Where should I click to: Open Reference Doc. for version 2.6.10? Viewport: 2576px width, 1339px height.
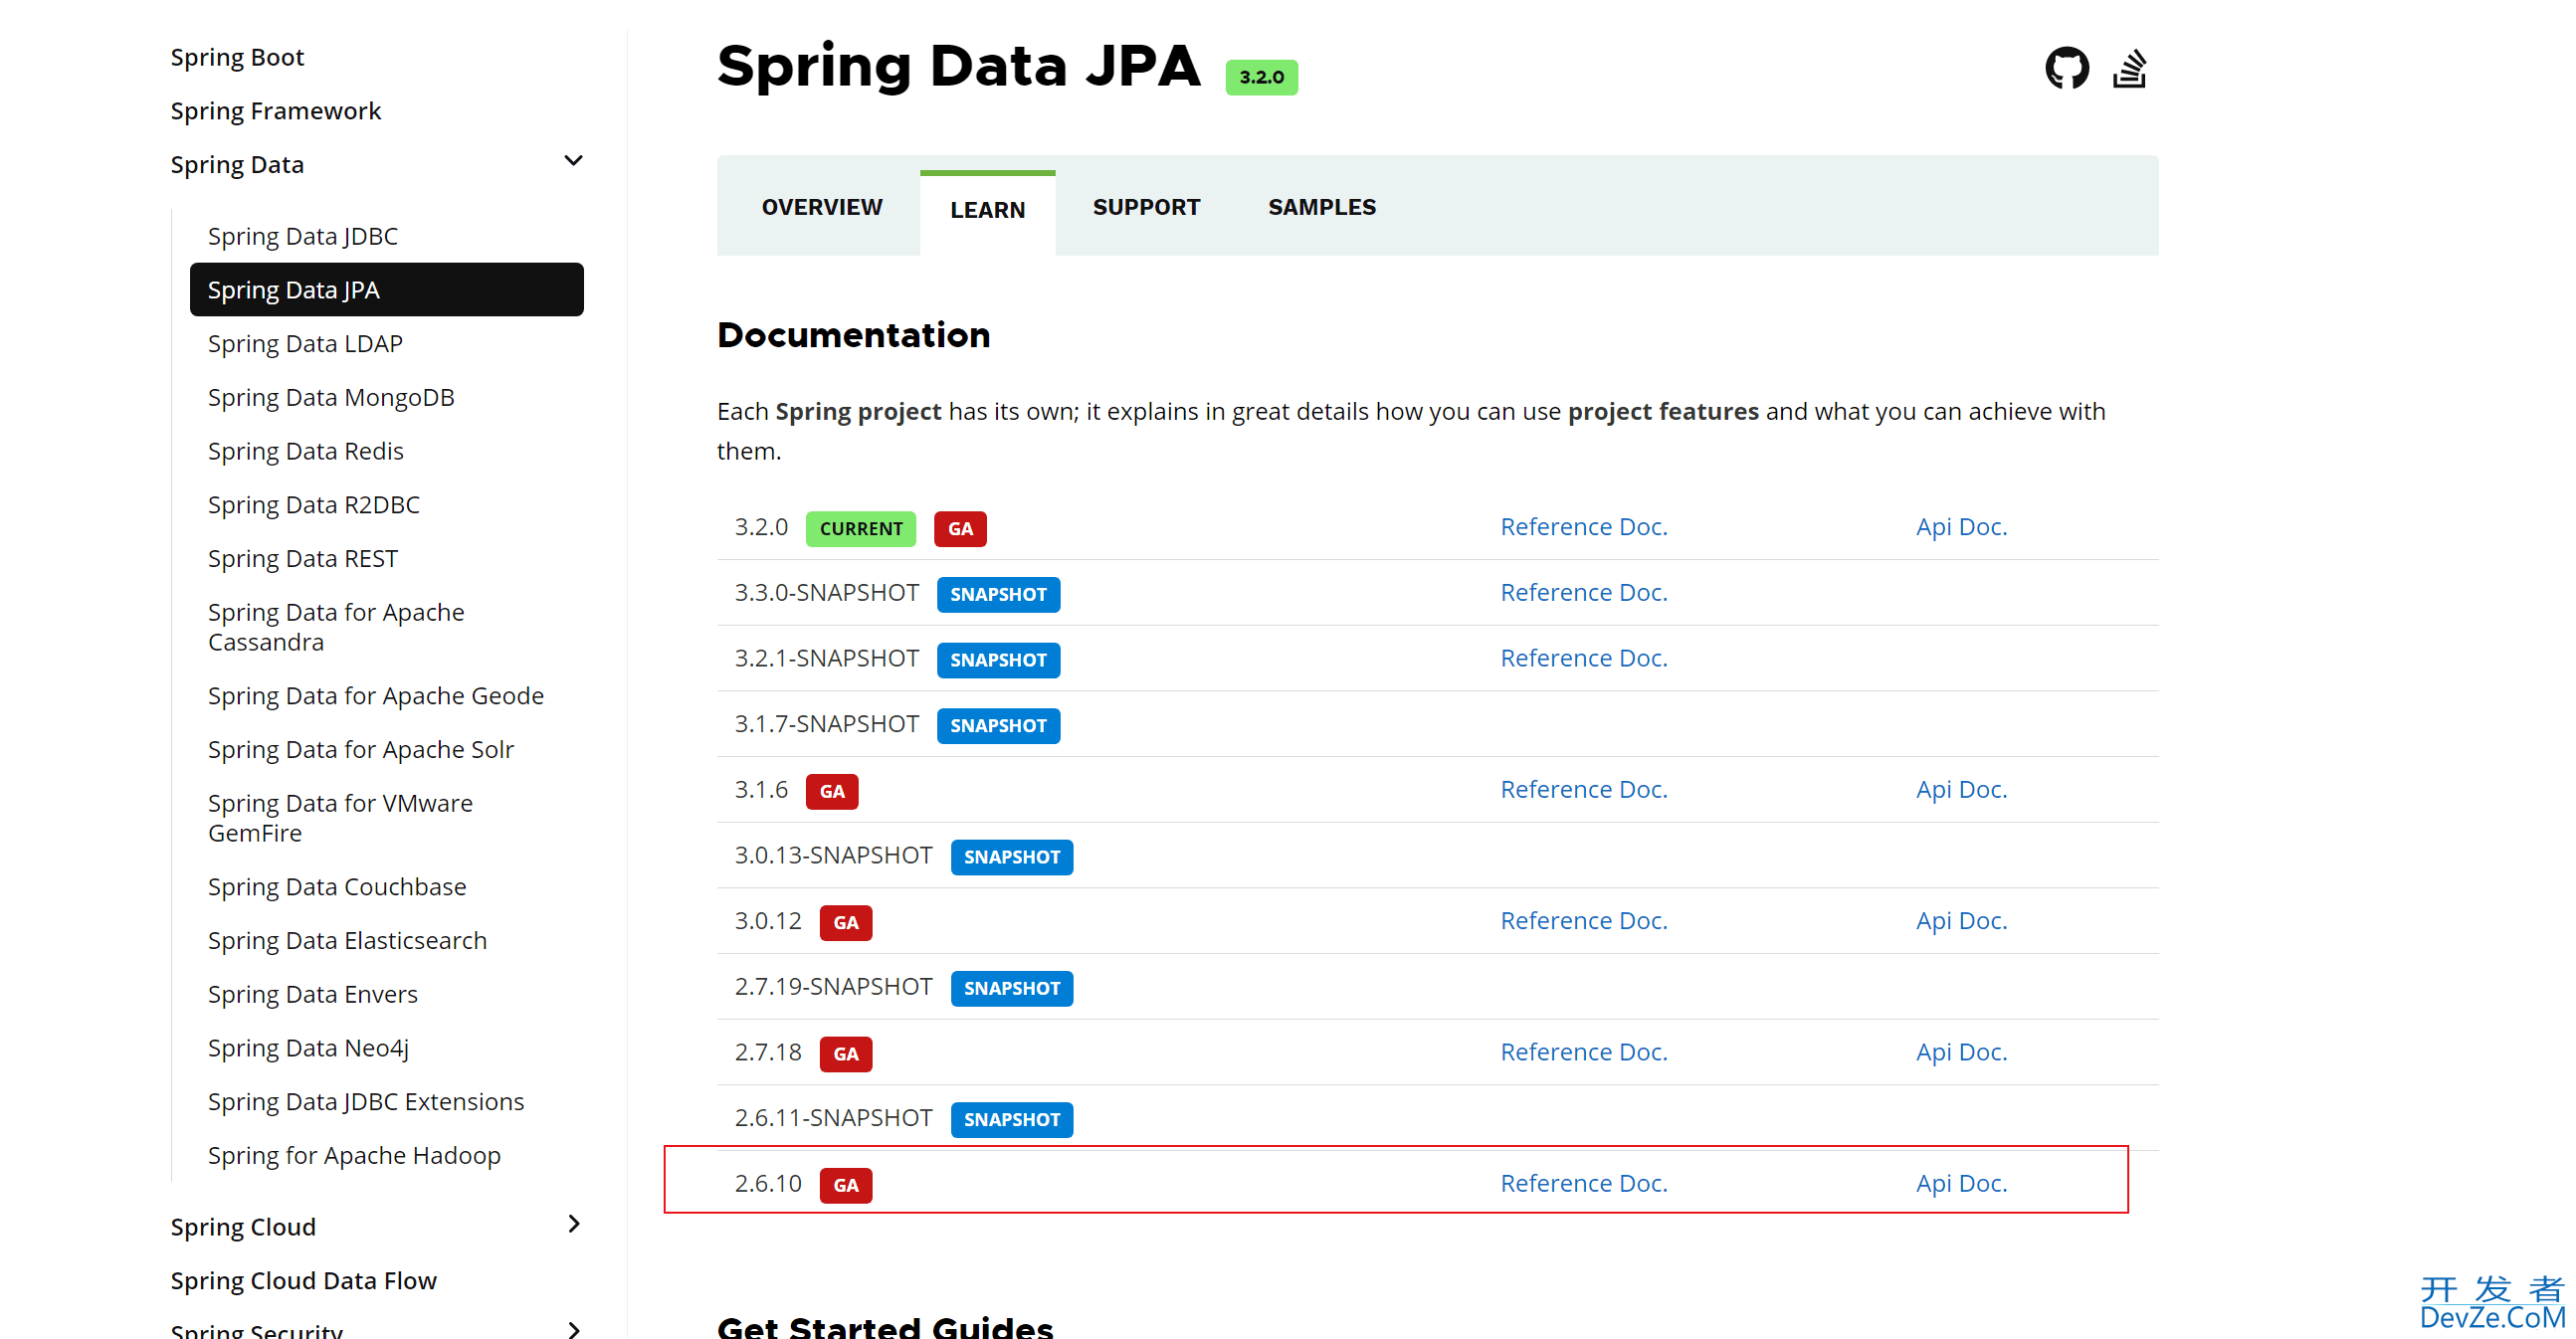coord(1584,1183)
